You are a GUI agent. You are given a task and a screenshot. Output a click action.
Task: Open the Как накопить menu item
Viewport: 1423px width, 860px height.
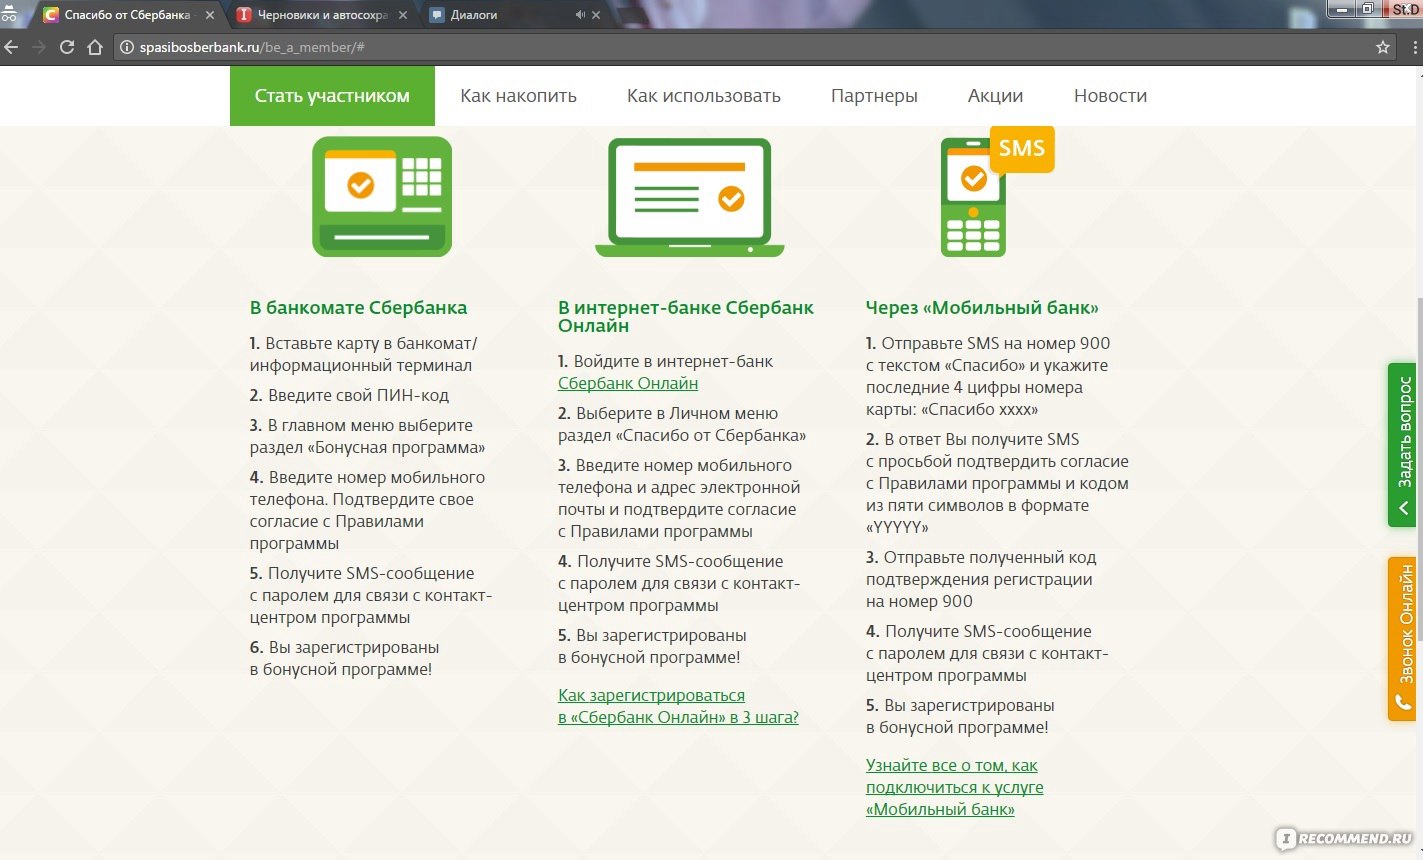click(x=518, y=96)
